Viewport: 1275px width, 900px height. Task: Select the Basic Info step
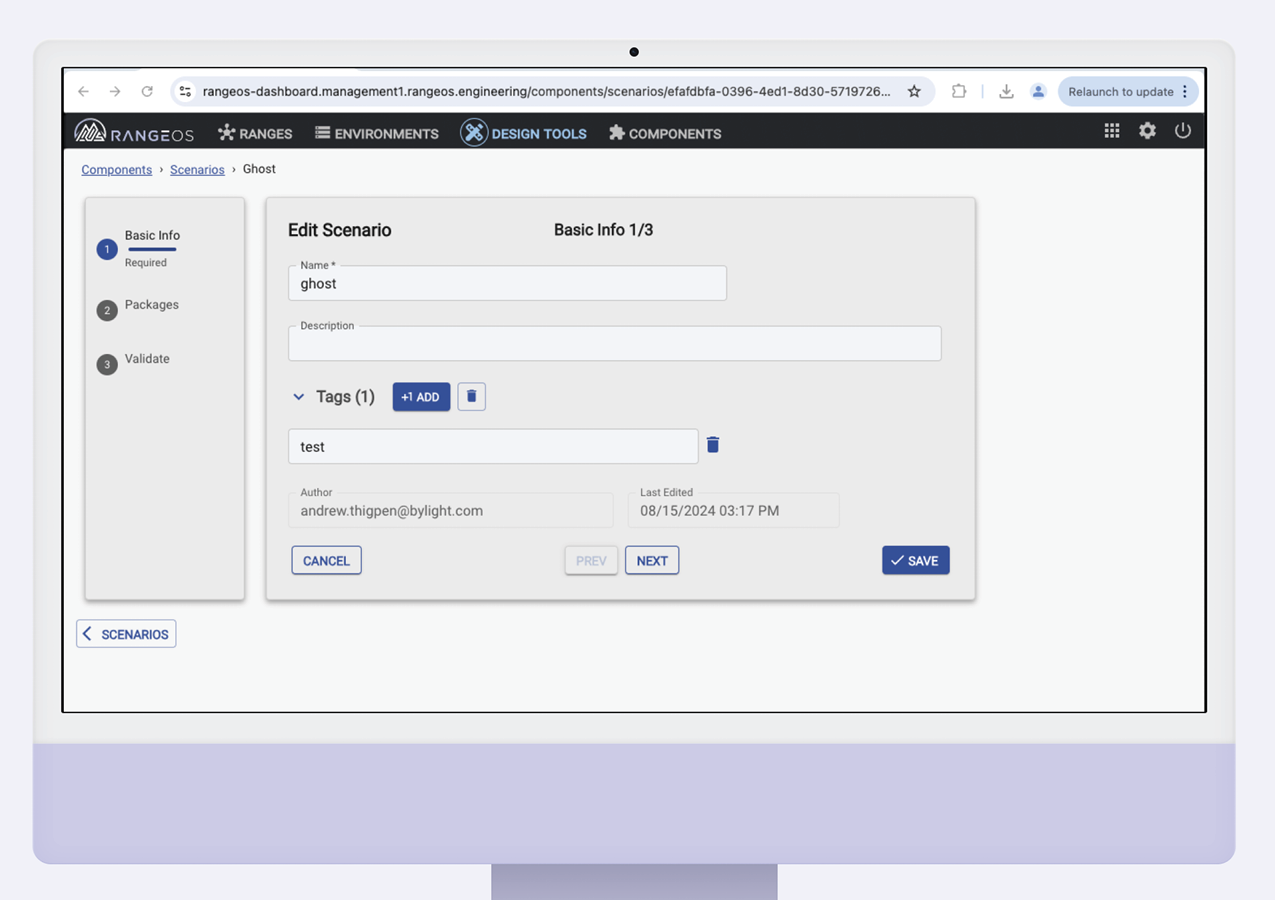pos(140,248)
